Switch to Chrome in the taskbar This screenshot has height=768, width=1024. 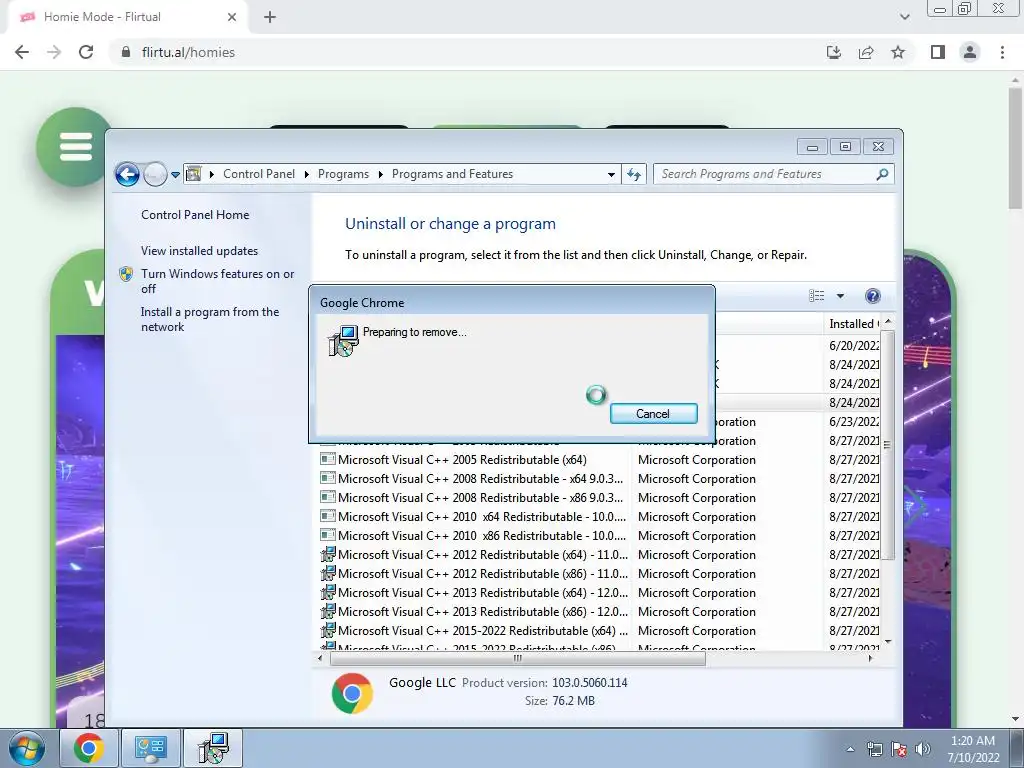point(89,748)
